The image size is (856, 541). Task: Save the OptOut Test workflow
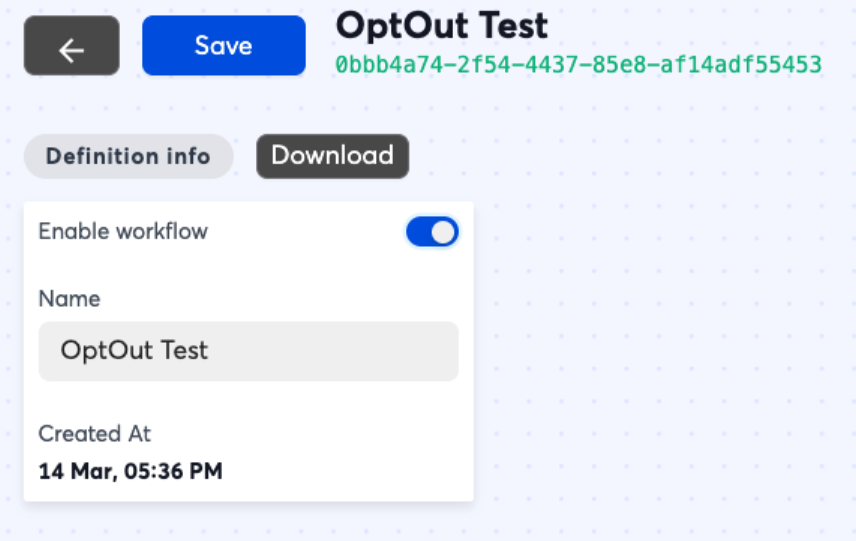(x=223, y=46)
